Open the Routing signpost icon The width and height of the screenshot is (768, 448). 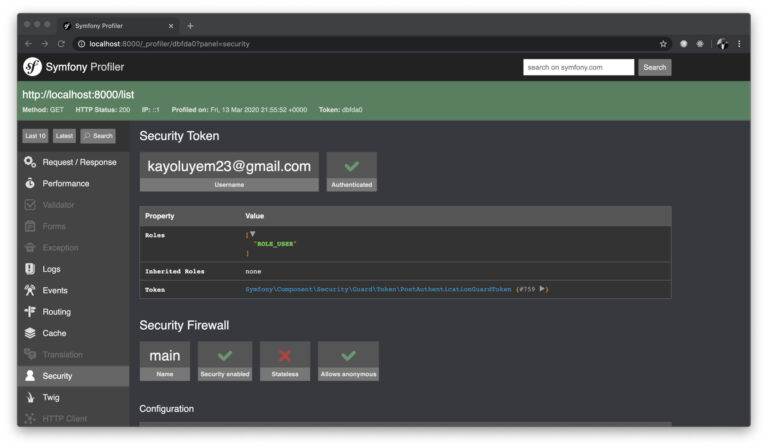pos(30,311)
